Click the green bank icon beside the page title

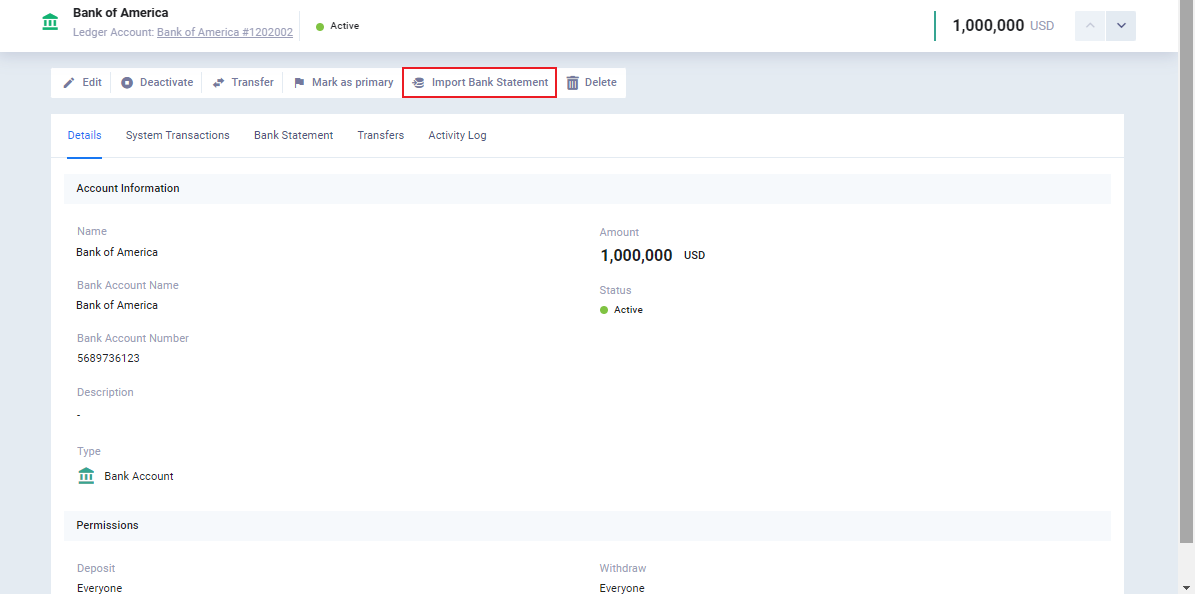pyautogui.click(x=50, y=22)
